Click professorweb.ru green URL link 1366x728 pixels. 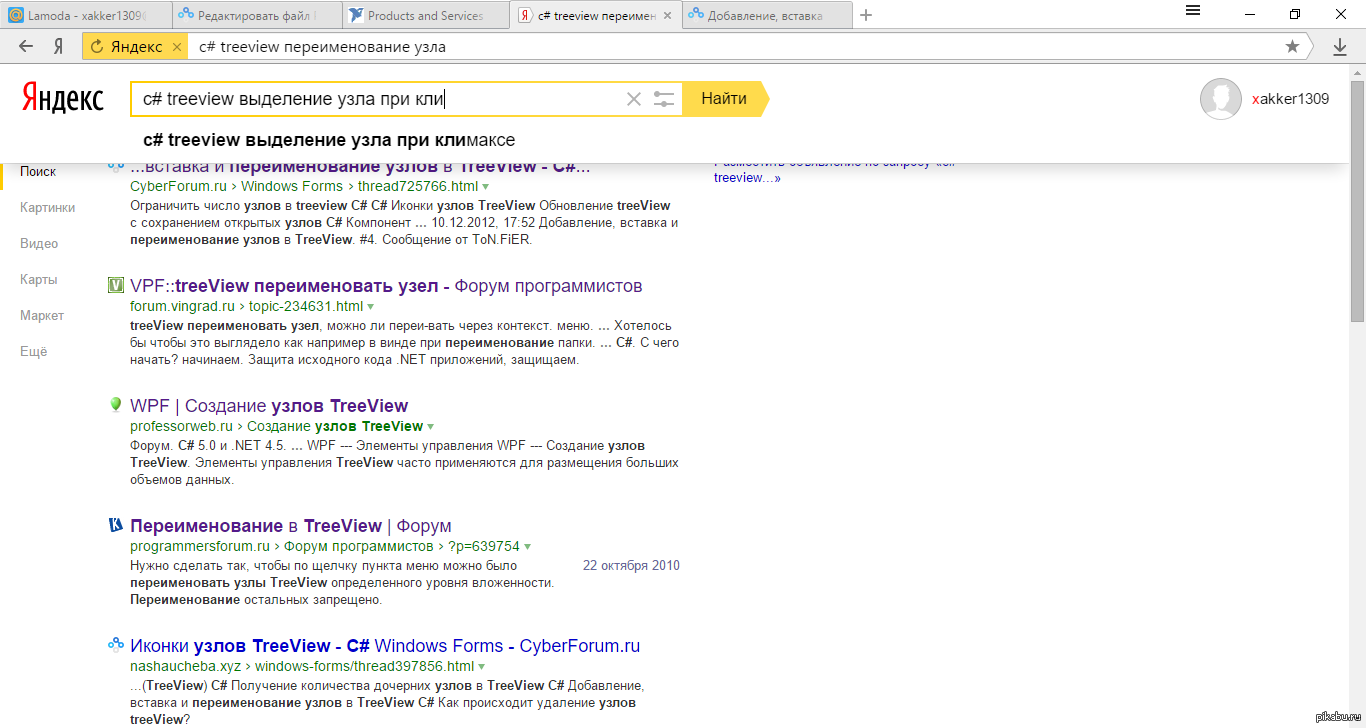click(x=181, y=427)
